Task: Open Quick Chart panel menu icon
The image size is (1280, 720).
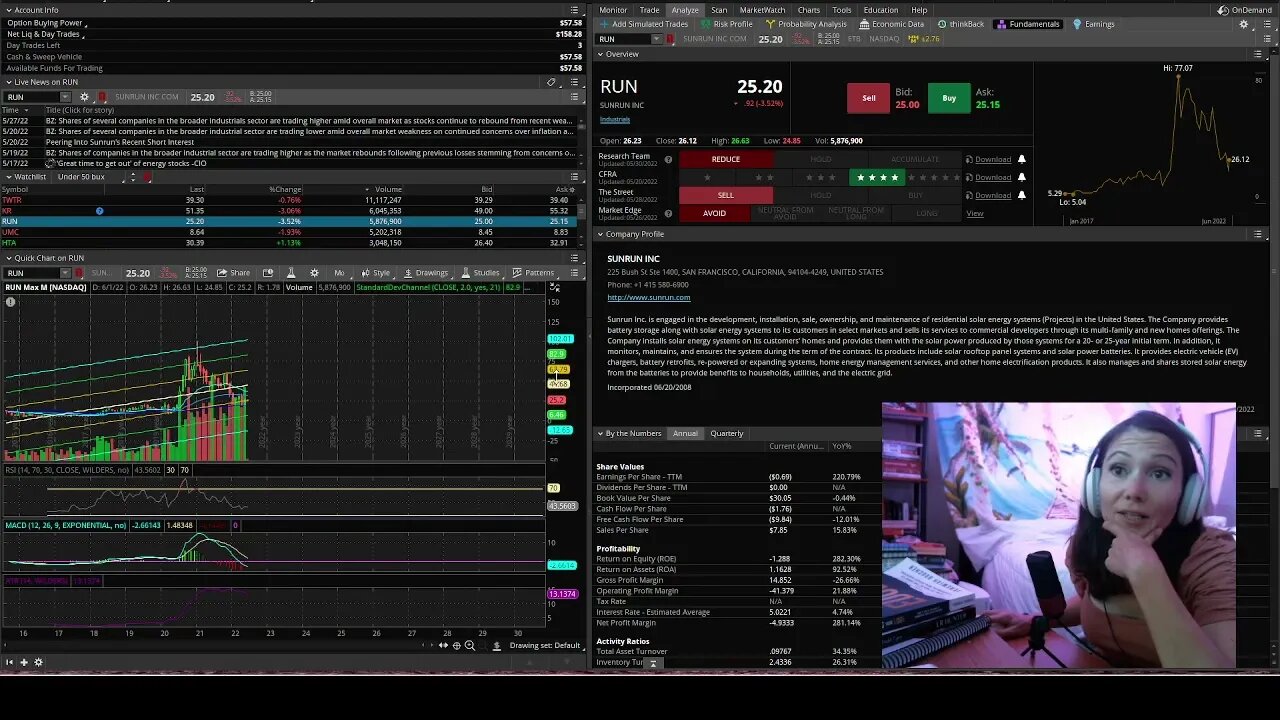Action: click(574, 258)
